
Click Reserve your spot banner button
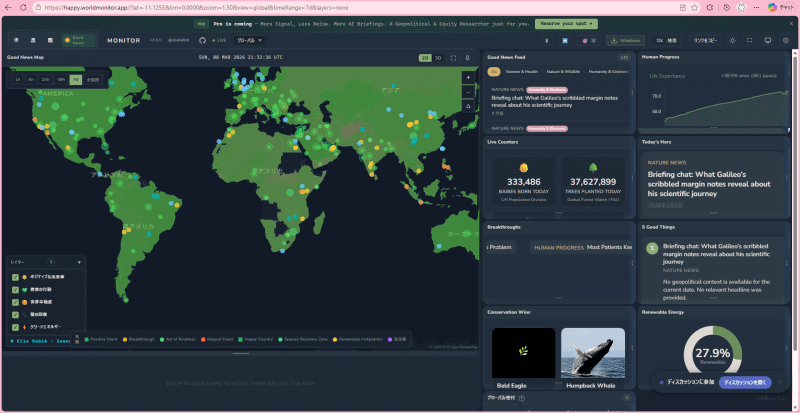(x=566, y=23)
